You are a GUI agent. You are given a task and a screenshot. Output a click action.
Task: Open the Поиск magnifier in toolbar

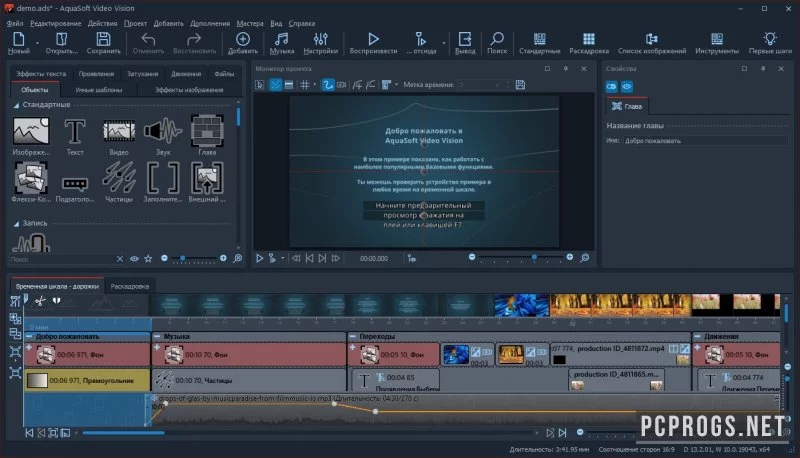coord(497,39)
